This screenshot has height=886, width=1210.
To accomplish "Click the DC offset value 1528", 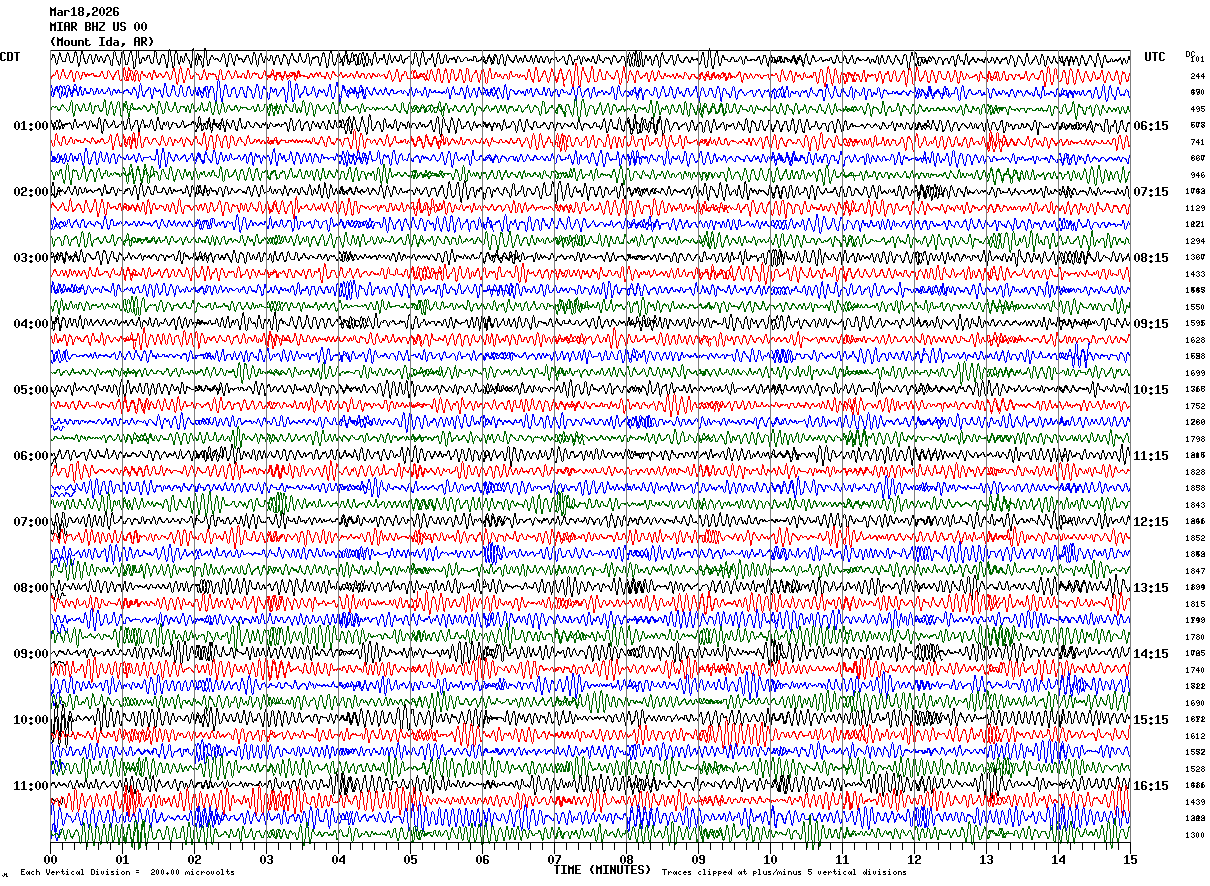I will (x=1195, y=769).
